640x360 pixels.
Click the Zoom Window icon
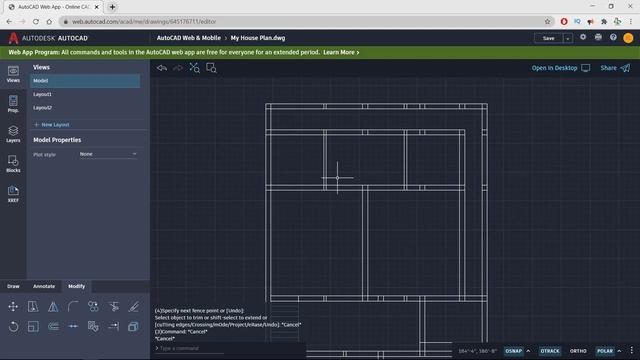(x=211, y=68)
